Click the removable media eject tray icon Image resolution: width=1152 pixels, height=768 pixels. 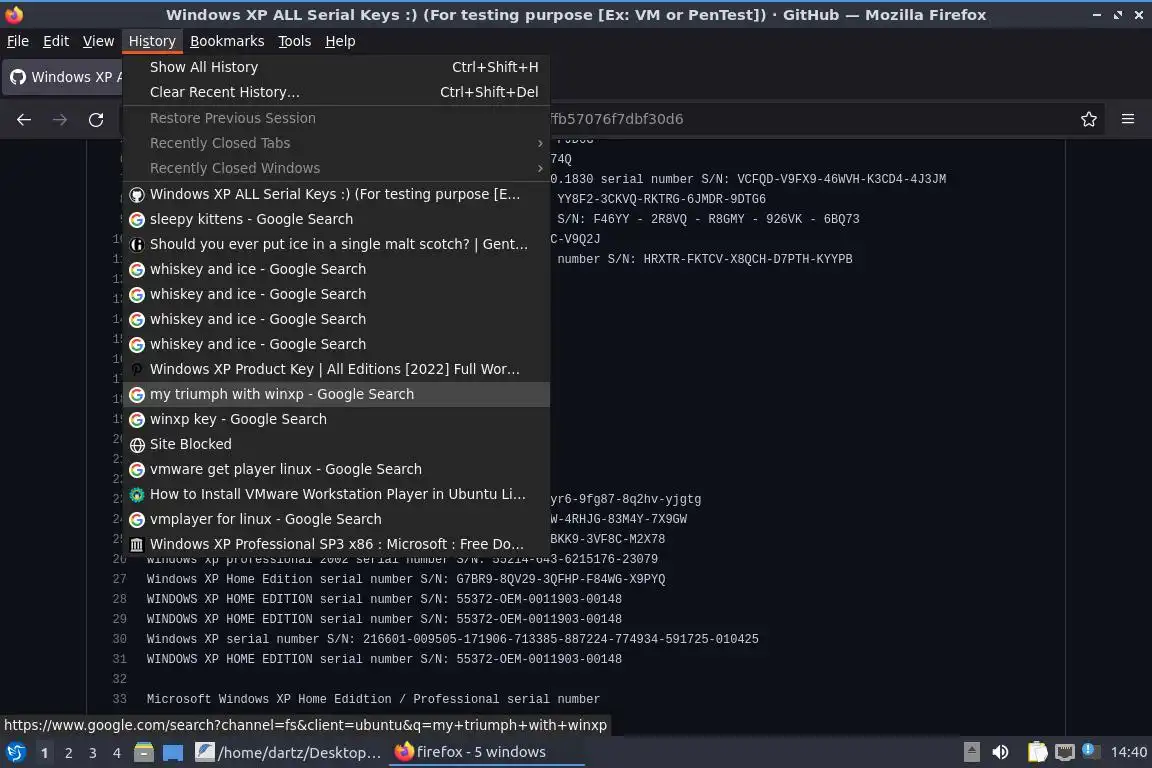point(971,752)
